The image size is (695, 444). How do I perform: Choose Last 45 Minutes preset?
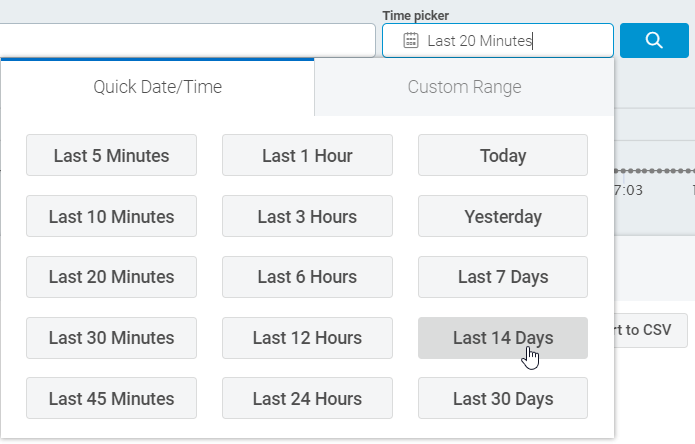tap(111, 399)
